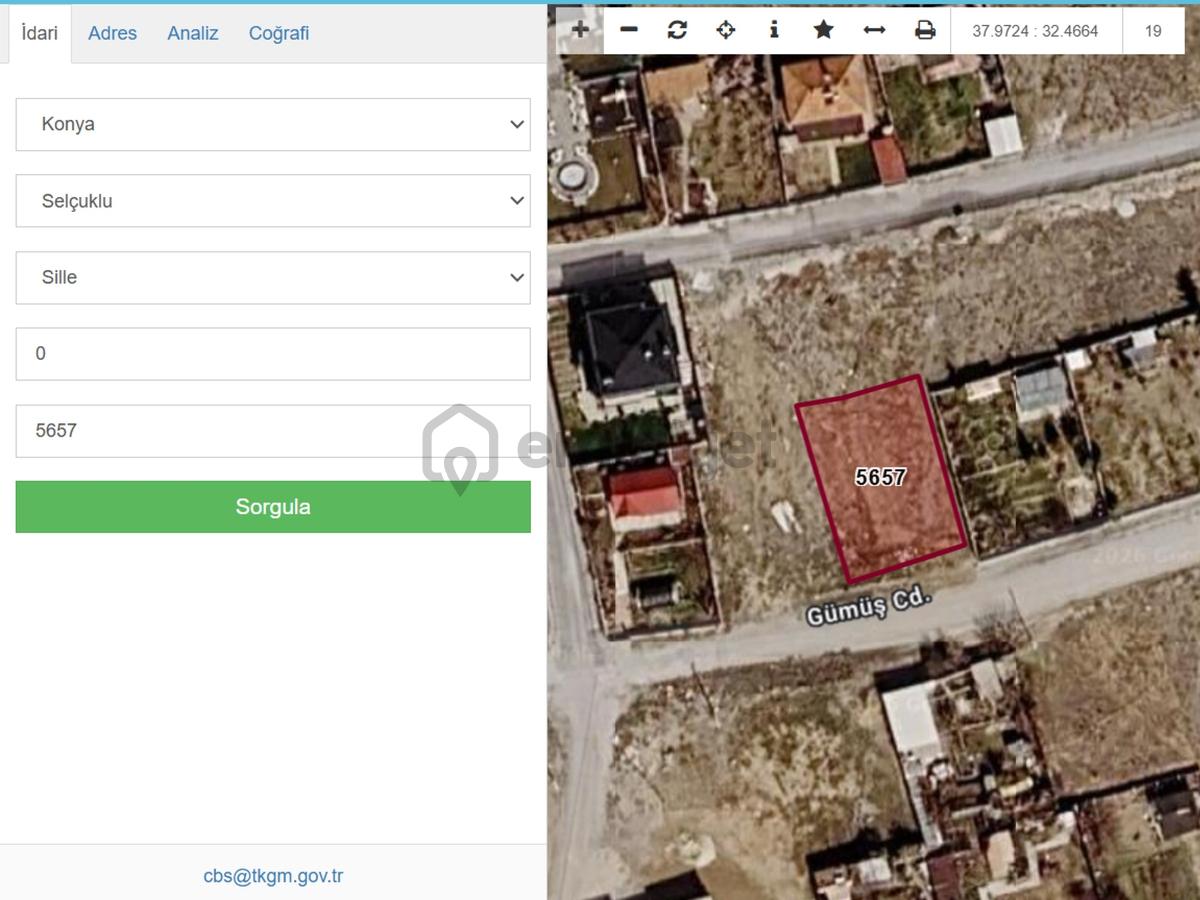Open the cbs@tkgm.gov.tr email link
The width and height of the screenshot is (1200, 900).
tap(273, 876)
